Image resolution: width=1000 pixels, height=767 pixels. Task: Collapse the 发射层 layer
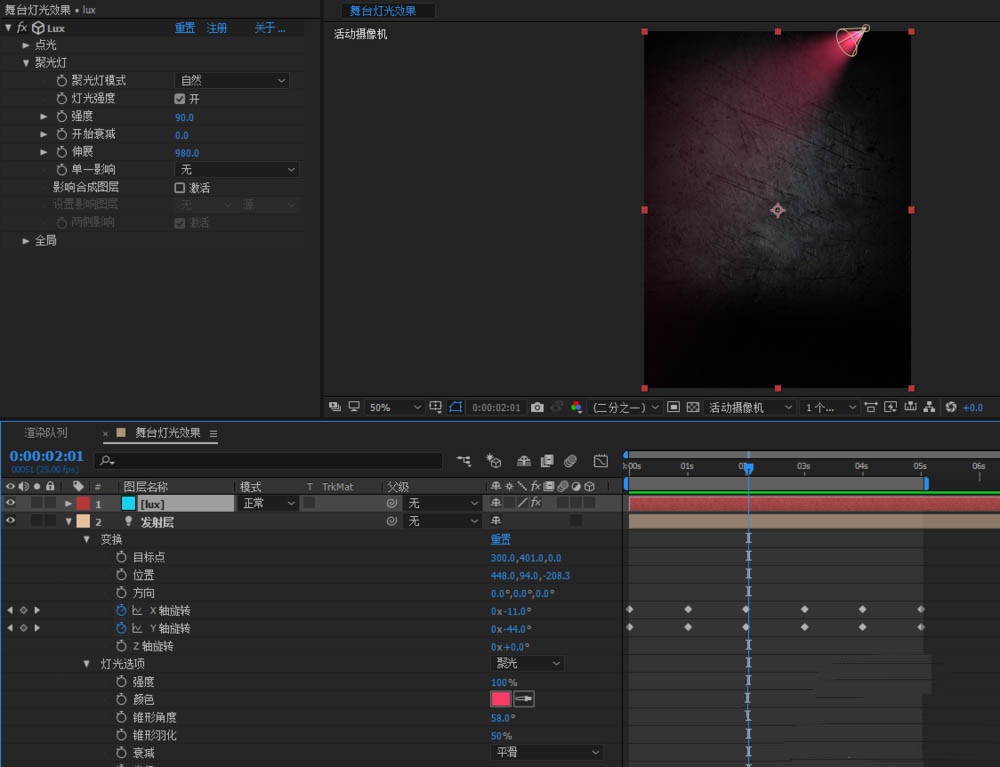click(68, 521)
